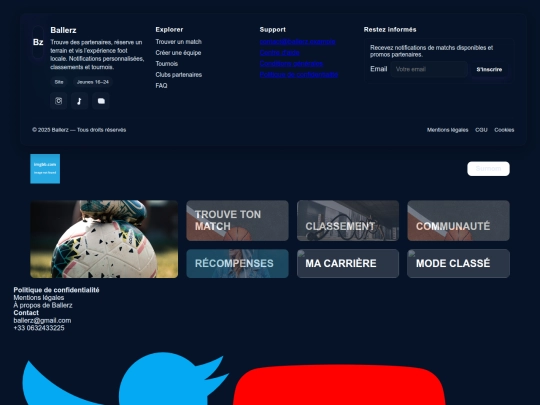
Task: Focus the Votre email field
Action: (429, 69)
